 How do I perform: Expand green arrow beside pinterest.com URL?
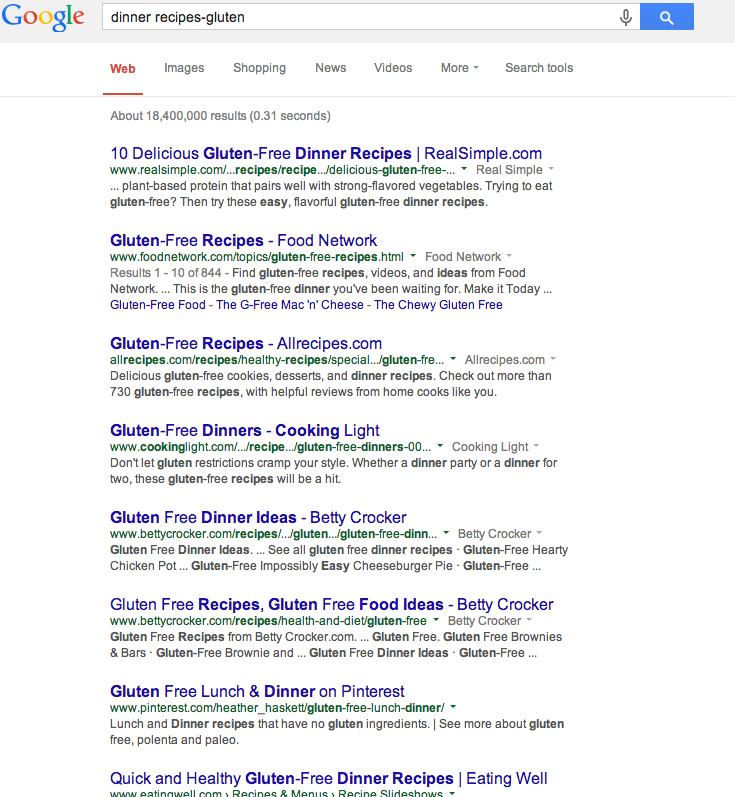(x=453, y=707)
